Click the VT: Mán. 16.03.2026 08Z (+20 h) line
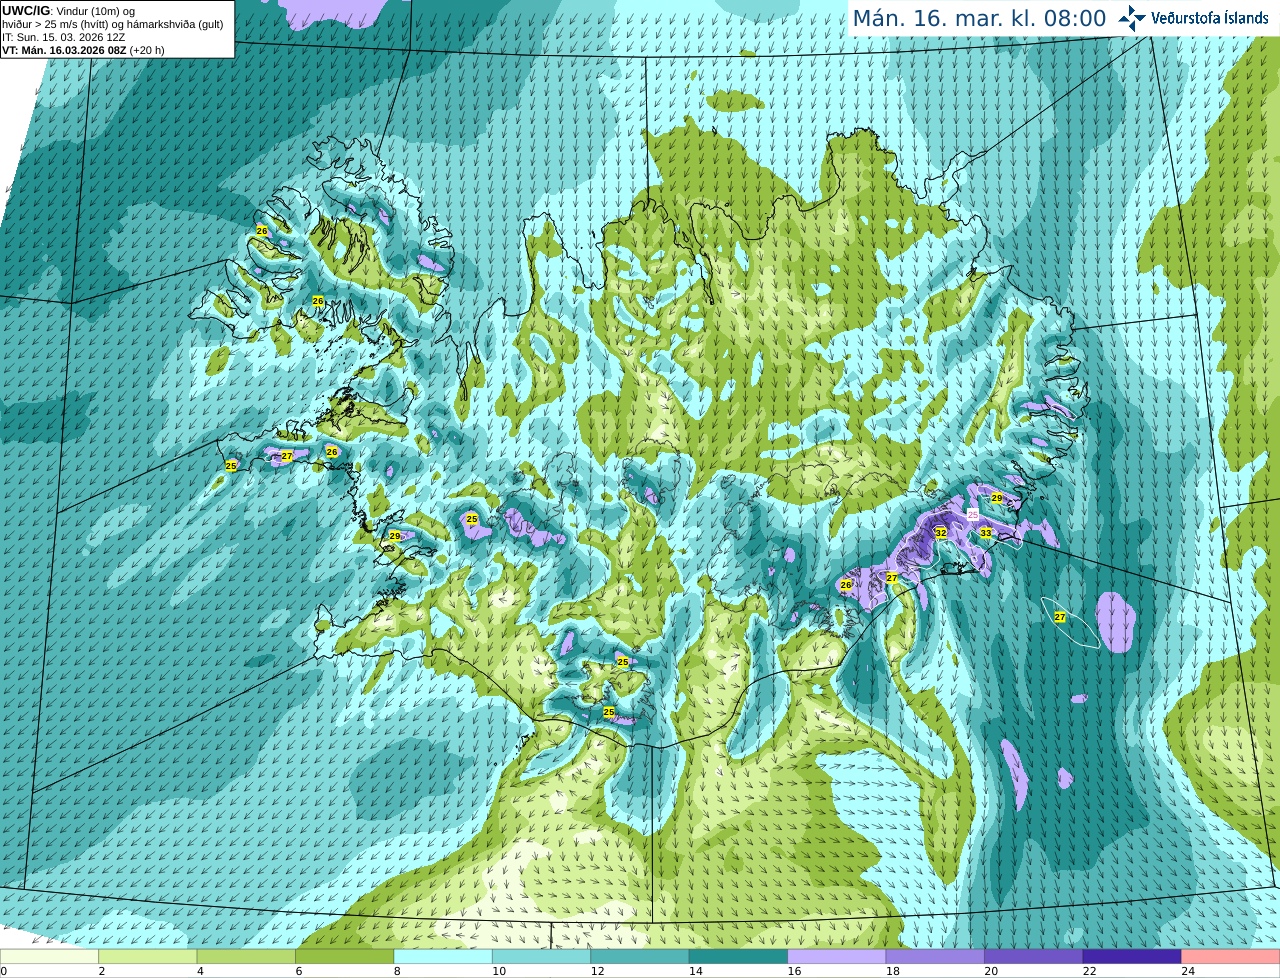Screen dimensions: 1280x978 (x=83, y=50)
